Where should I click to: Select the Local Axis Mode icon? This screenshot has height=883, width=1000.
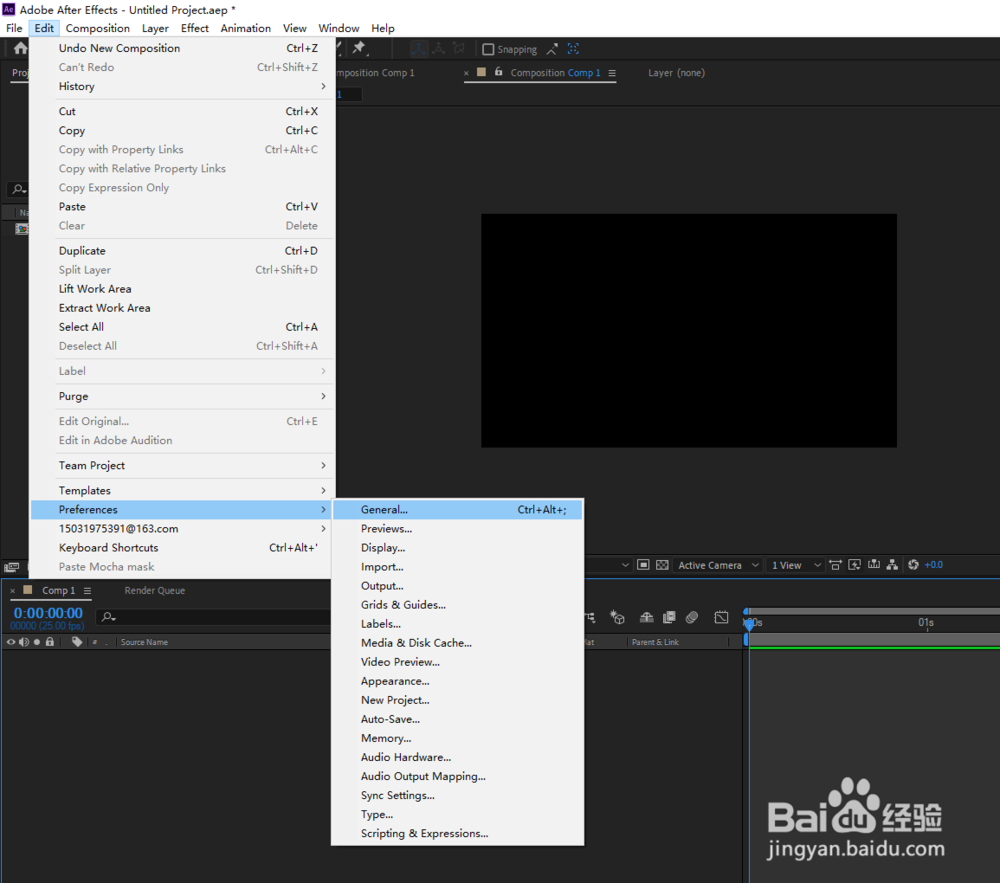[418, 48]
